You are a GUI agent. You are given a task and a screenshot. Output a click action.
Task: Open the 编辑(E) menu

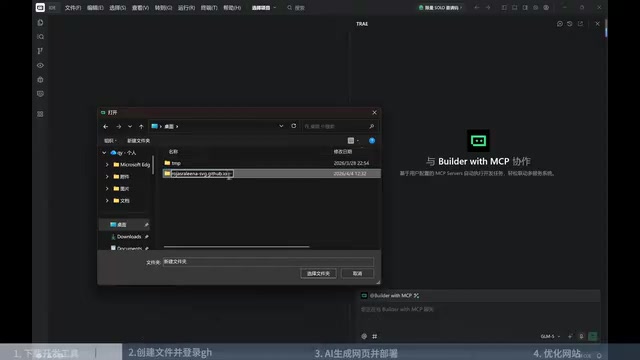coord(95,8)
